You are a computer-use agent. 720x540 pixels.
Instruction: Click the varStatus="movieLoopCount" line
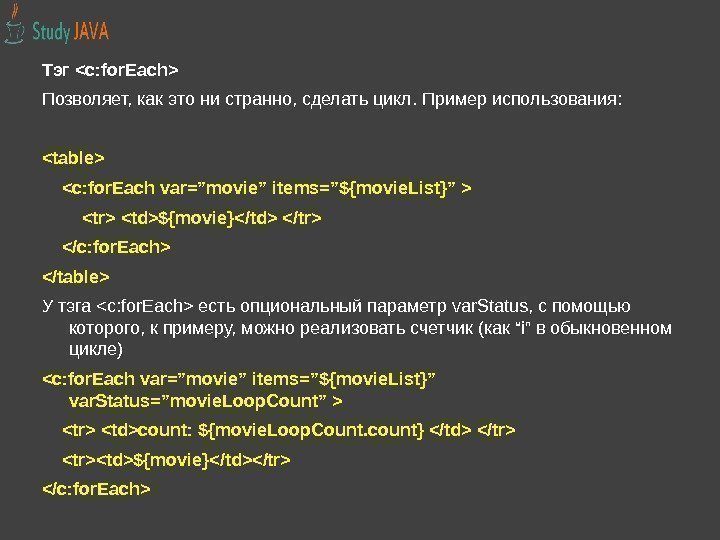205,401
